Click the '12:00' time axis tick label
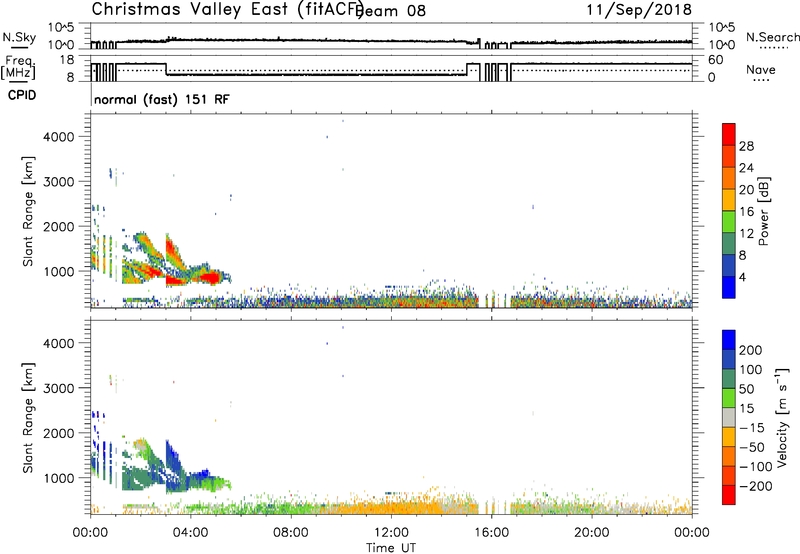This screenshot has height=554, width=800. pos(391,533)
